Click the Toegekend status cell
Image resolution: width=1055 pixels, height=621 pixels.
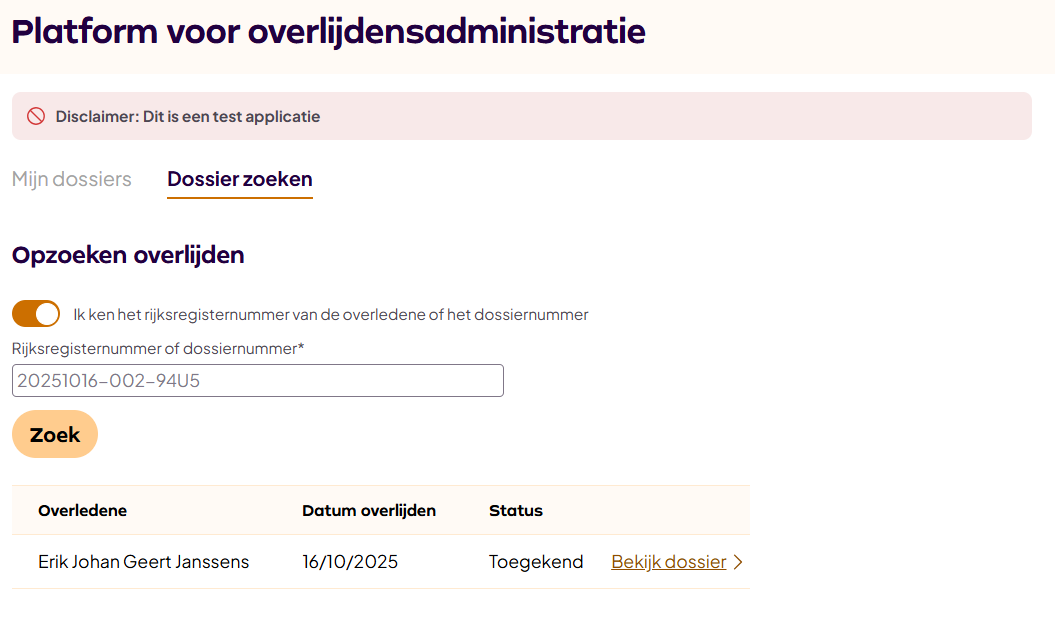[536, 562]
